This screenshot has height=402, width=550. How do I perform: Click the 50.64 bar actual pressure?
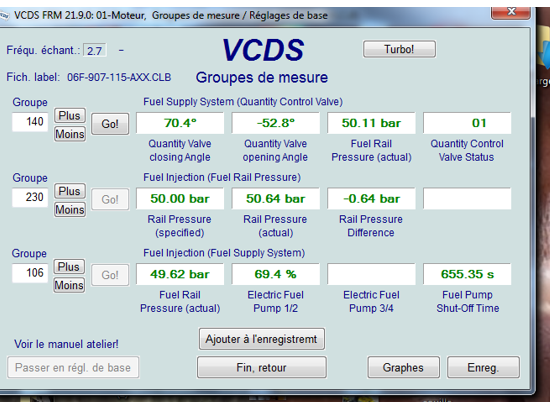pos(276,199)
